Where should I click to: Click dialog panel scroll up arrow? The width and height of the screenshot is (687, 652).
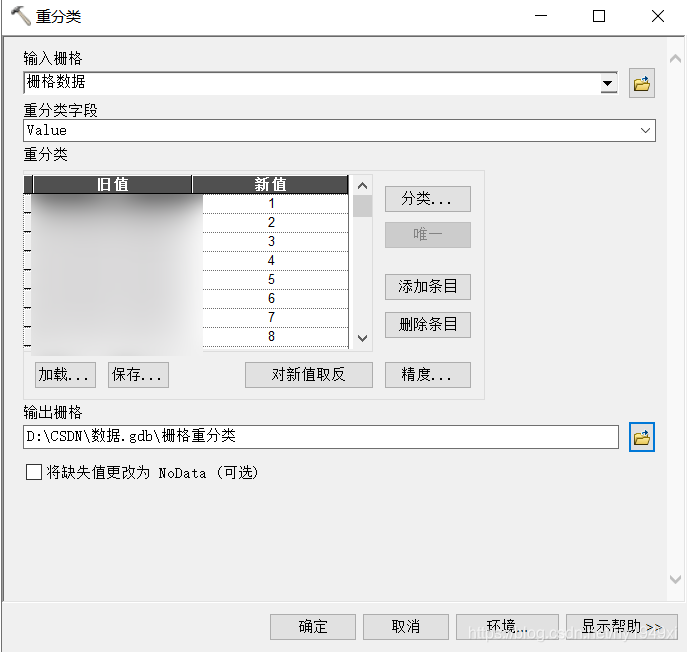point(675,59)
